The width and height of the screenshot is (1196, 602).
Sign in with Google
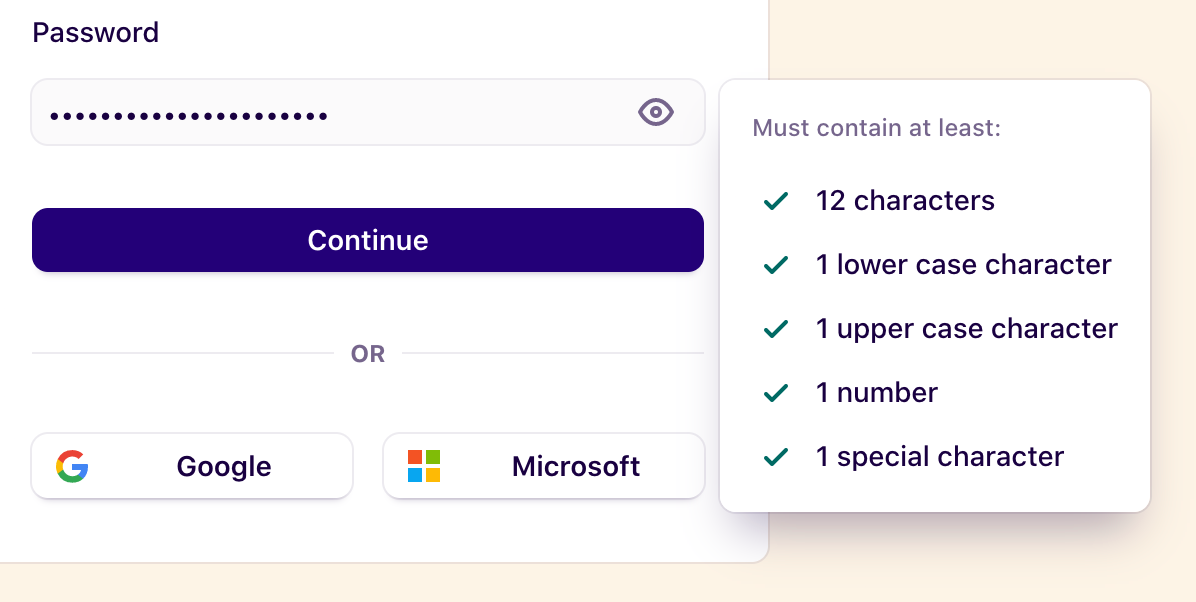[x=192, y=465]
